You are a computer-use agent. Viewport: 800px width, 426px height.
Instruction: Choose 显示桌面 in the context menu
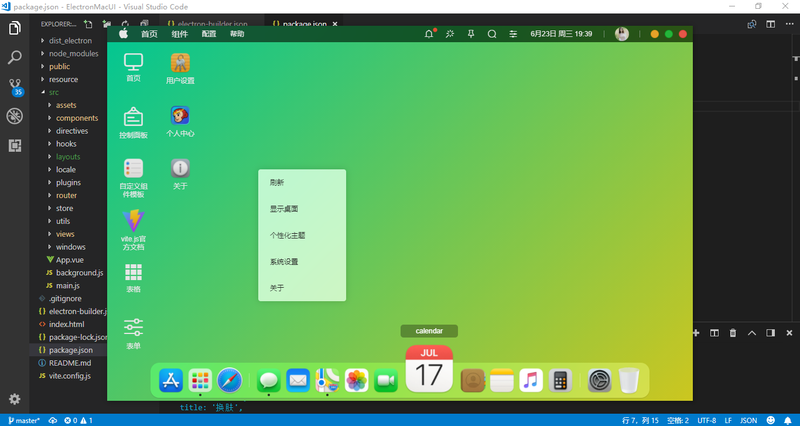(302, 209)
